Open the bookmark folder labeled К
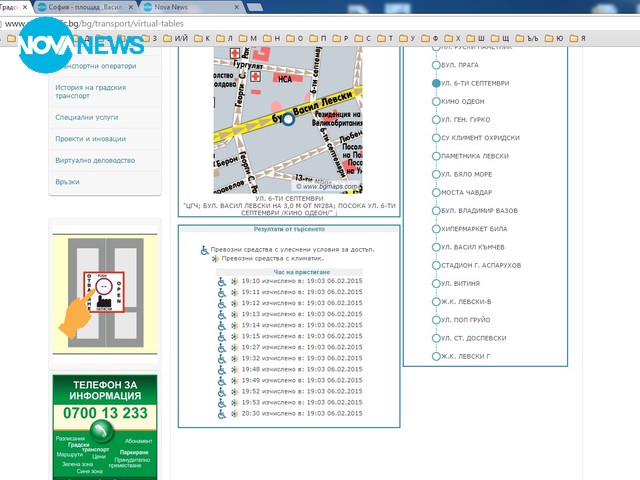Viewport: 640px width, 480px height. click(205, 38)
